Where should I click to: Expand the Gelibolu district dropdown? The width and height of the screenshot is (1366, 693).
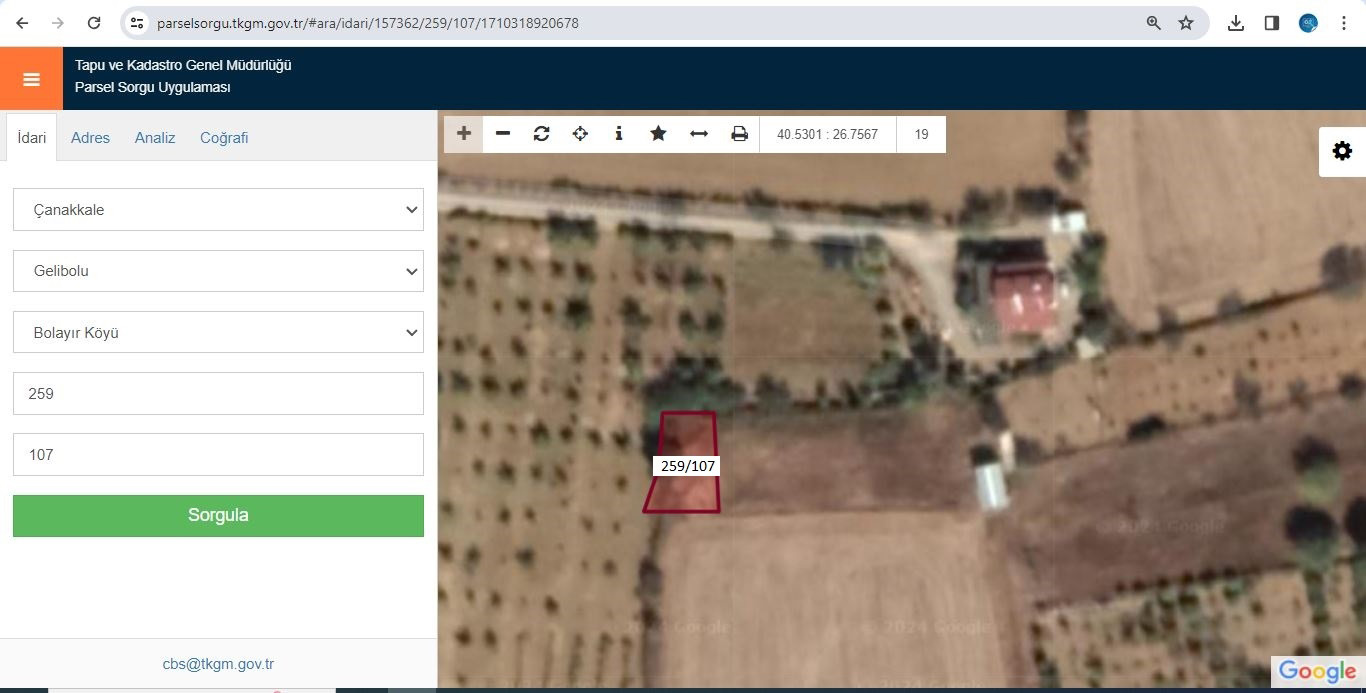click(218, 271)
